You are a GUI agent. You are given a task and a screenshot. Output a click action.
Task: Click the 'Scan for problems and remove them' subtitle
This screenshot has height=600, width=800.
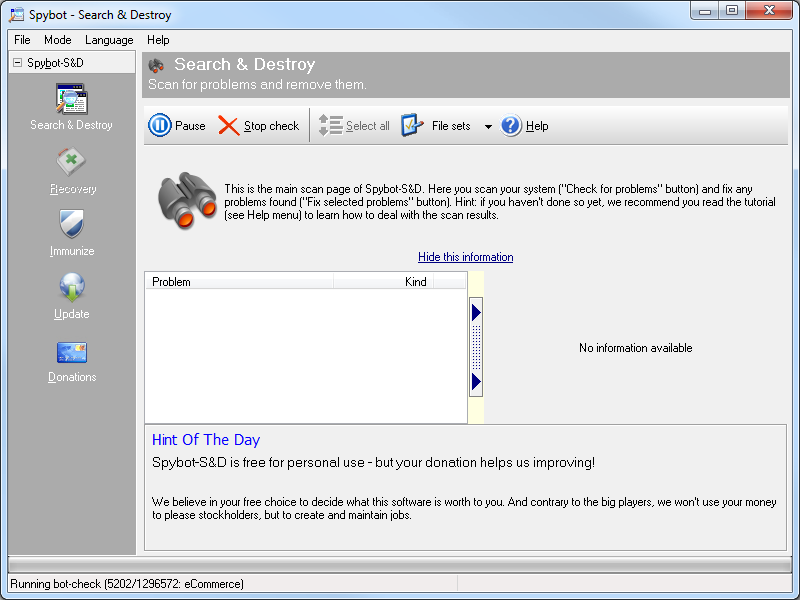(x=257, y=84)
